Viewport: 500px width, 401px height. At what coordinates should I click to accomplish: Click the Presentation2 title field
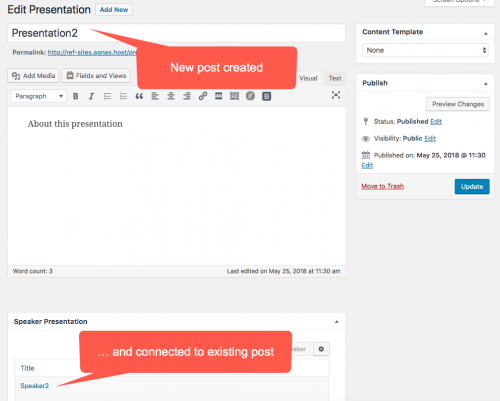177,33
